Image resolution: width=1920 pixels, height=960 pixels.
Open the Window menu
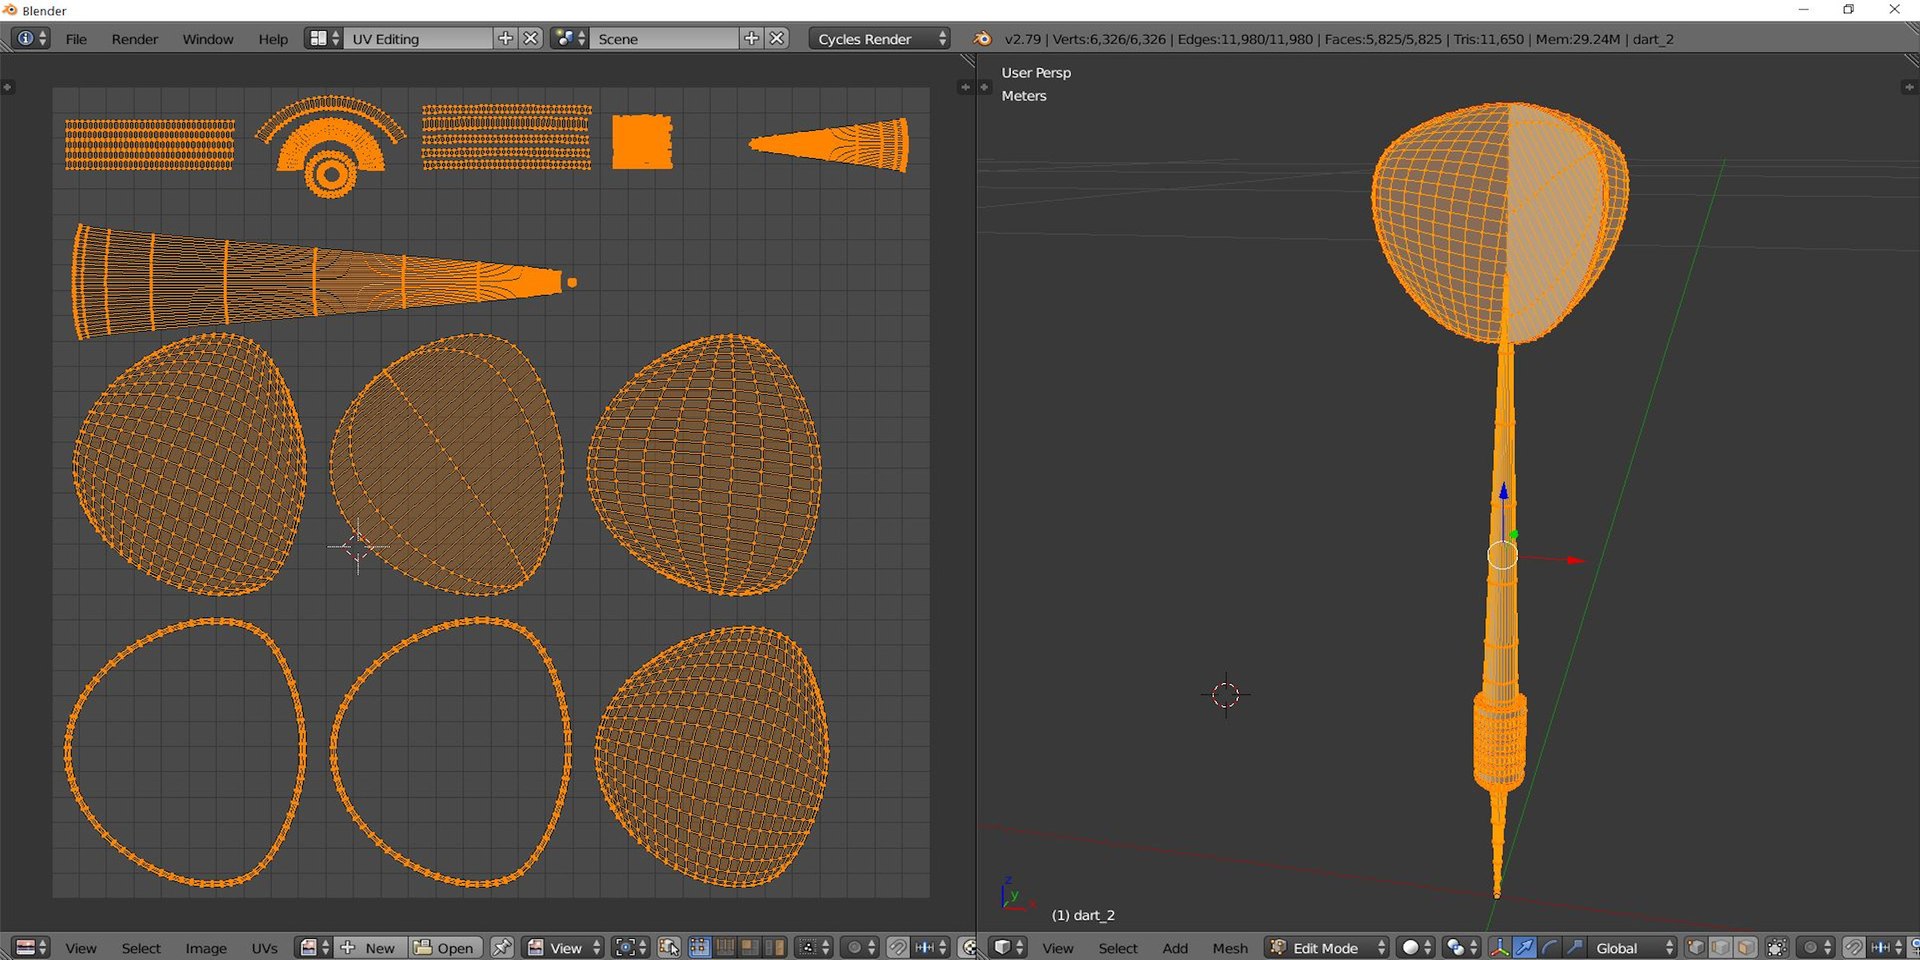[x=208, y=39]
